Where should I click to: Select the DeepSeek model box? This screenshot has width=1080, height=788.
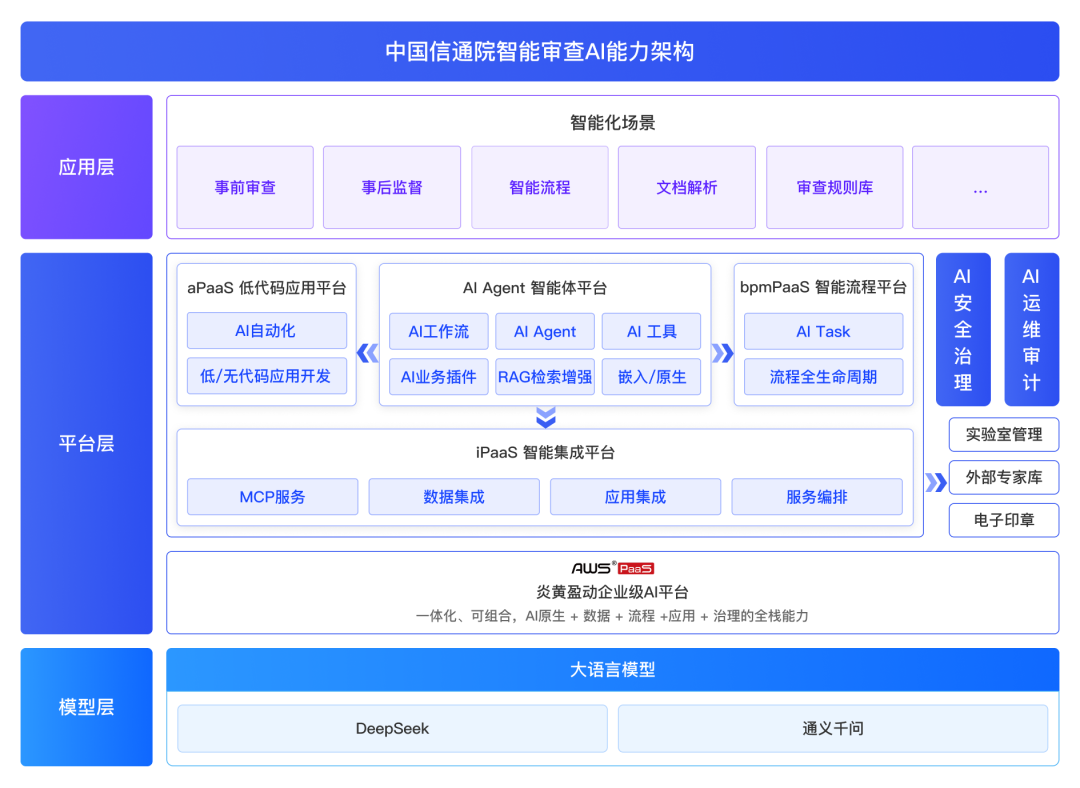coord(392,728)
